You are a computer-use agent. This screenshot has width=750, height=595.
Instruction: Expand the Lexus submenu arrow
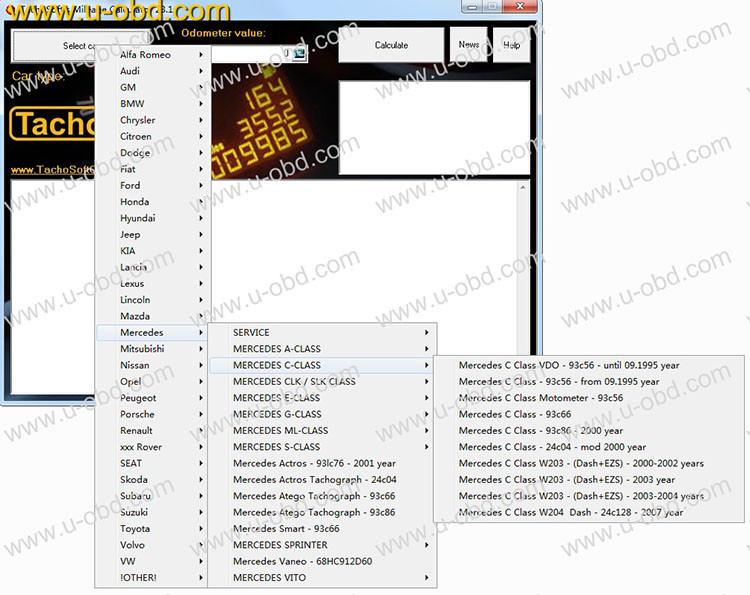201,283
